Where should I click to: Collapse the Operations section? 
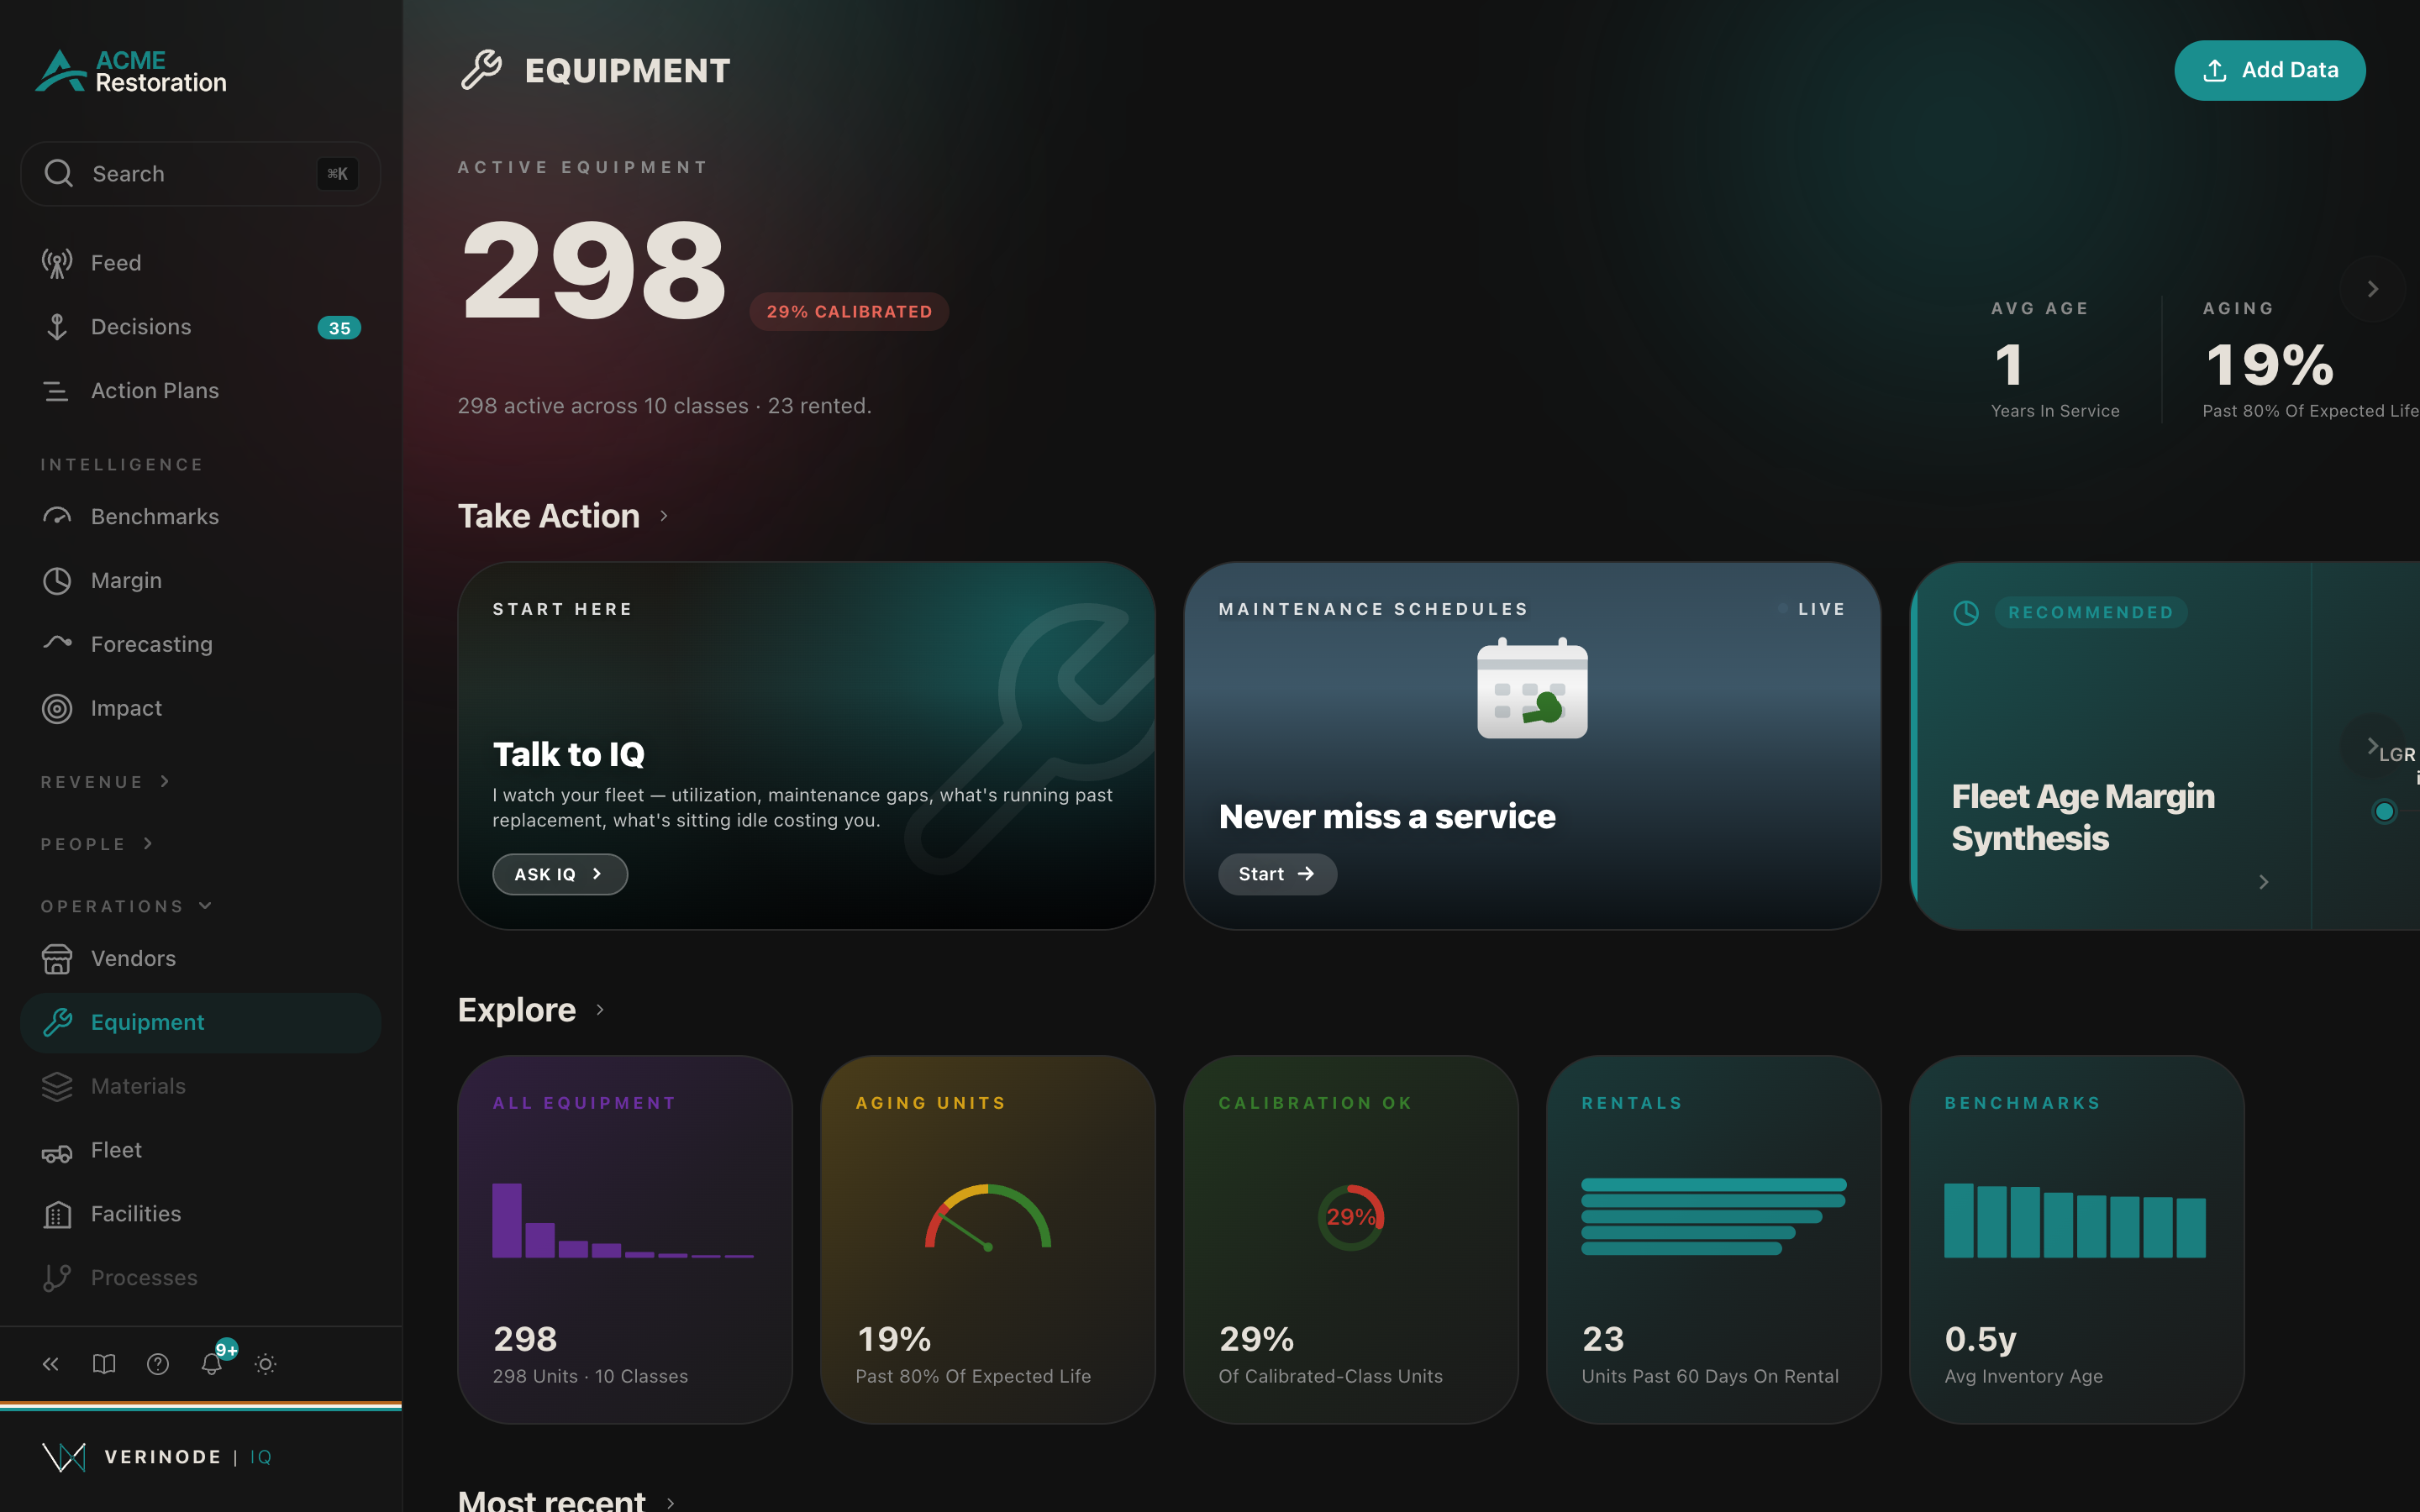126,906
